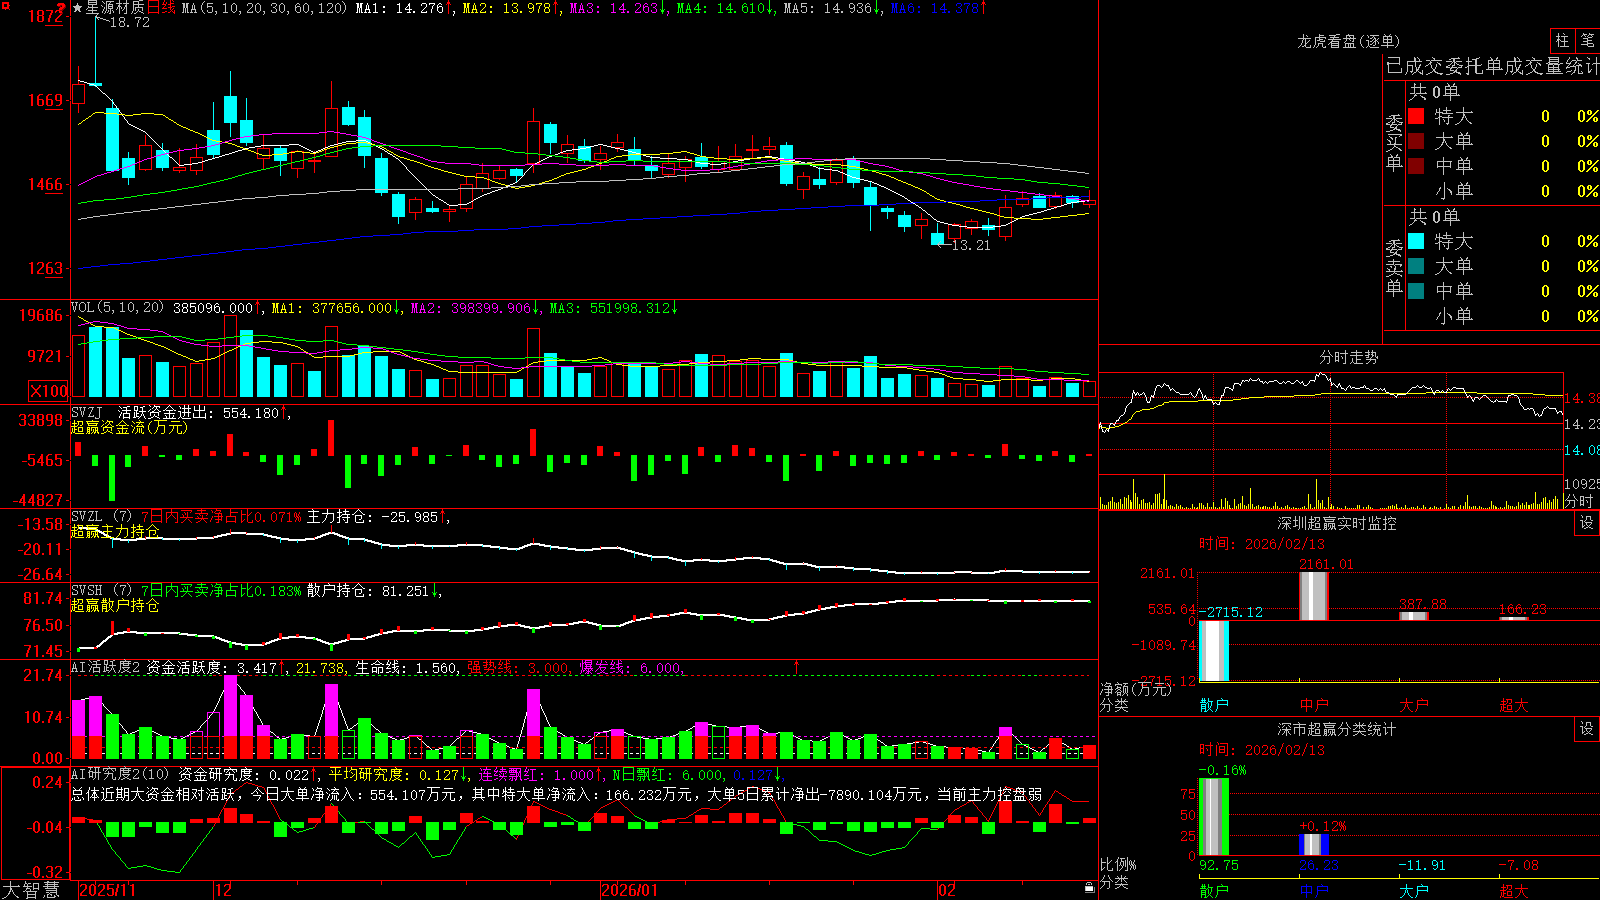
Task: Click 爆发线: 6.000 label
Action: (x=631, y=668)
